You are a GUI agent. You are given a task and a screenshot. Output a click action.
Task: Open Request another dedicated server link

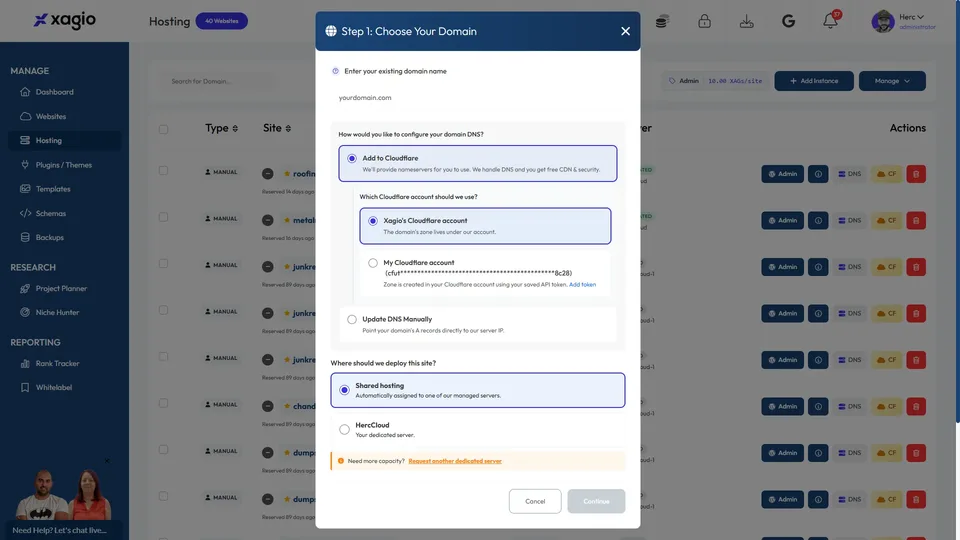click(x=455, y=461)
